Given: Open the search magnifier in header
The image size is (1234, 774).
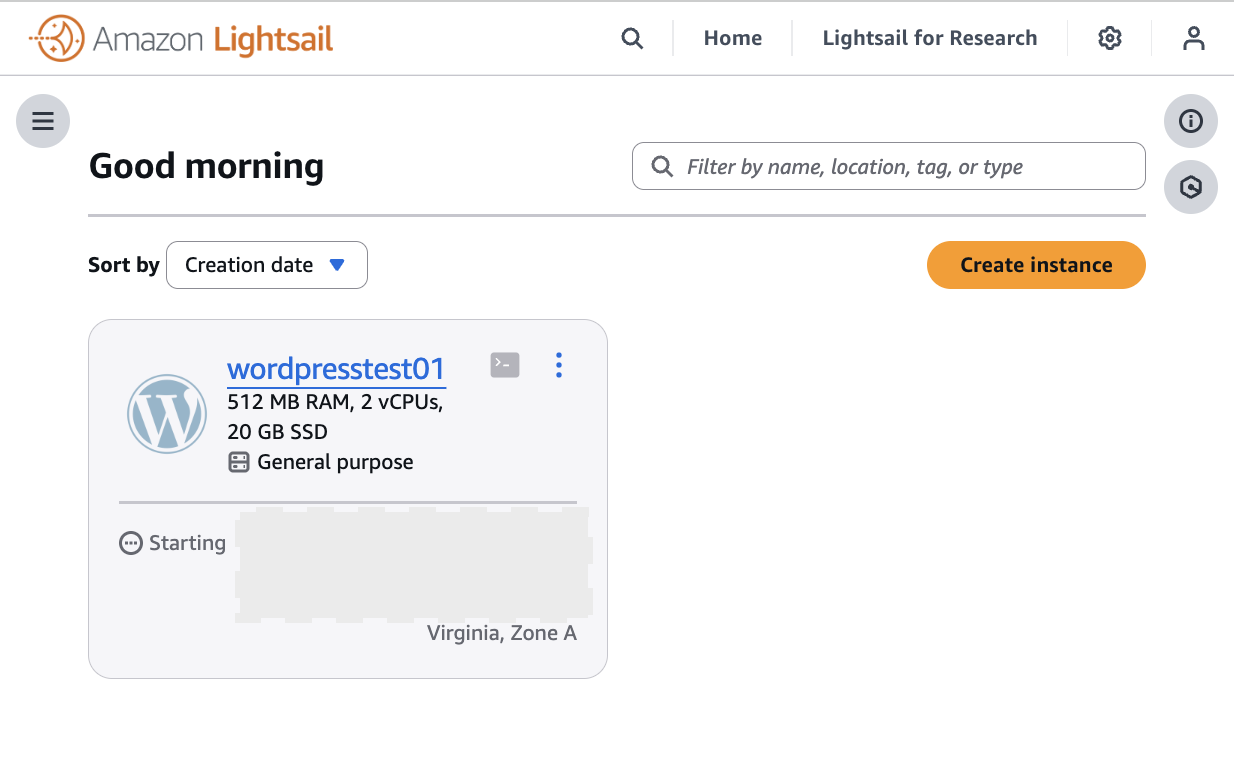Looking at the screenshot, I should pyautogui.click(x=632, y=38).
